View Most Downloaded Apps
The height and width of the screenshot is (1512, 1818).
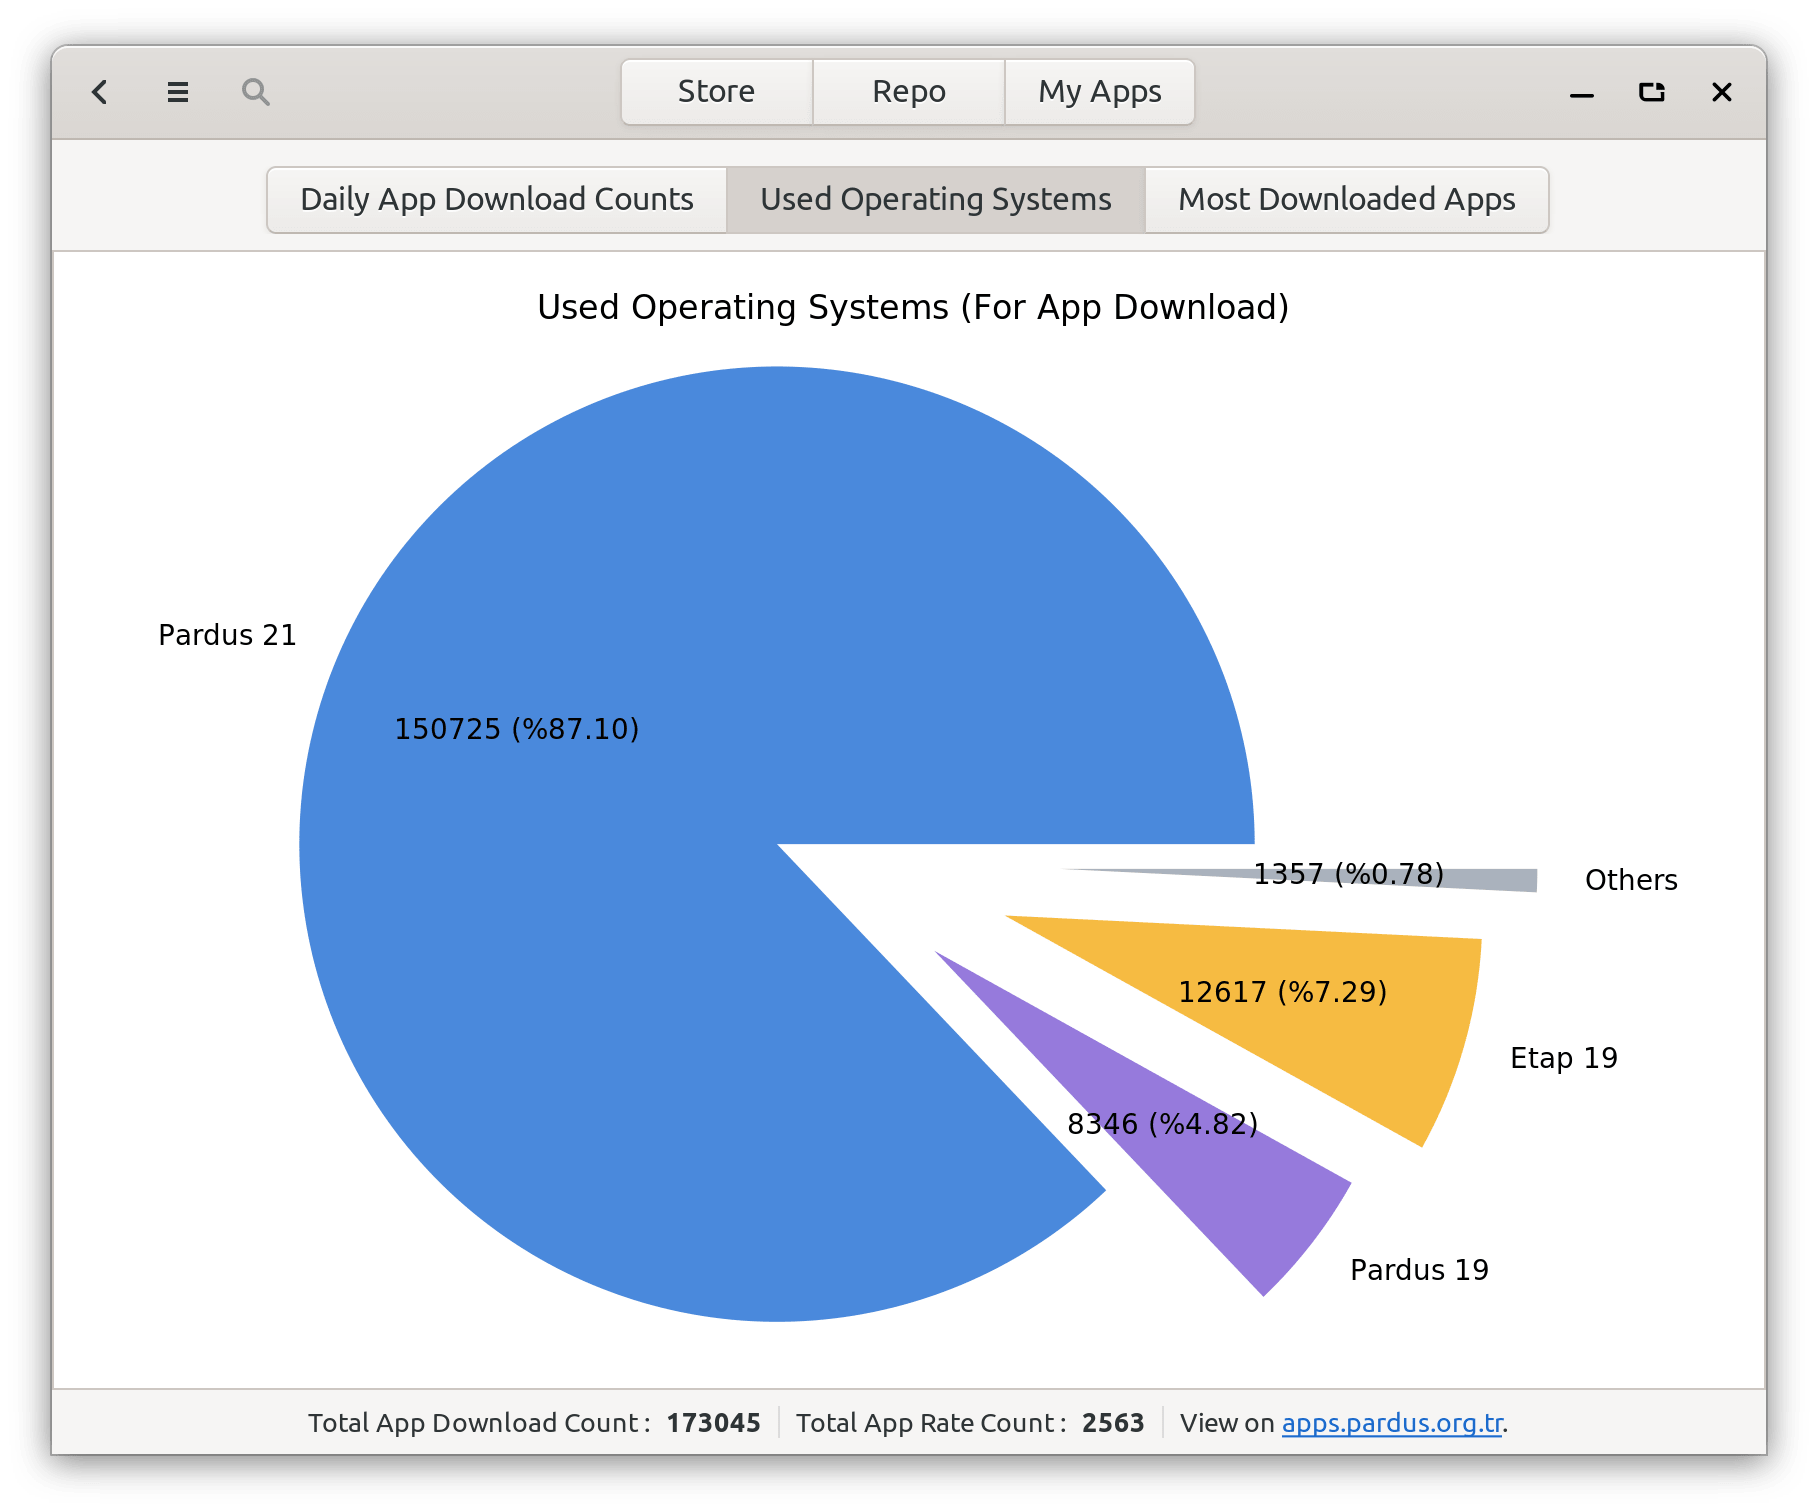pos(1347,200)
